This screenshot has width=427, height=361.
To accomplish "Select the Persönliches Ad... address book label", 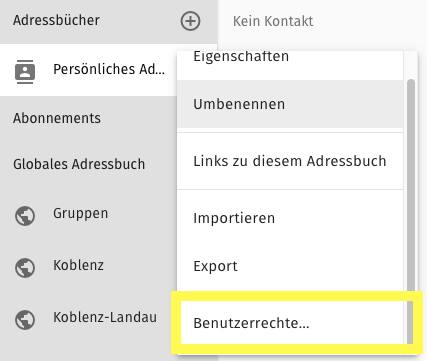I will click(109, 69).
